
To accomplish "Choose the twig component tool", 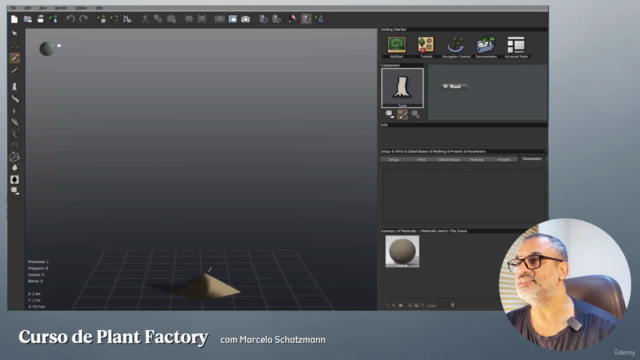I will pos(15,111).
